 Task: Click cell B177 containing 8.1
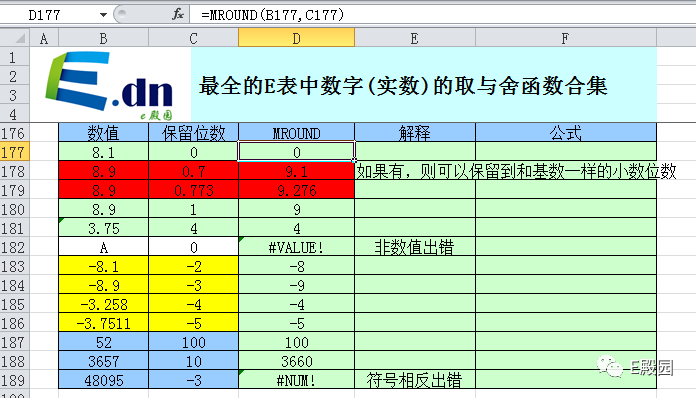click(x=103, y=152)
